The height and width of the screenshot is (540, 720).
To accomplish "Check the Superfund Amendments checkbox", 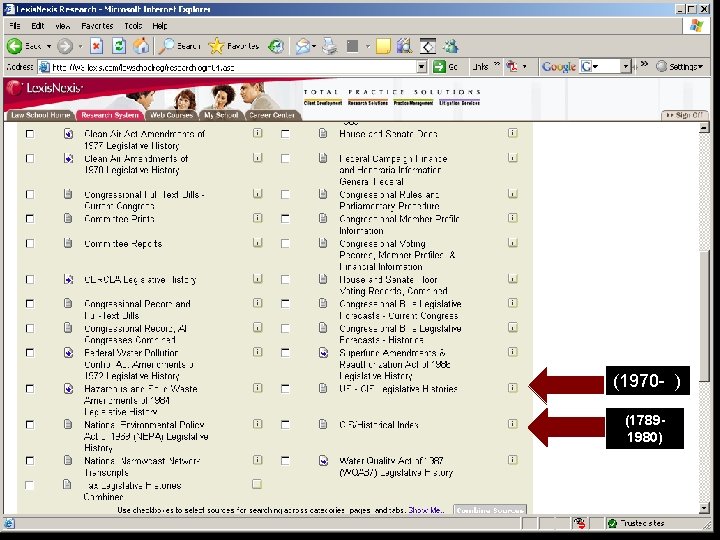I will click(x=285, y=353).
